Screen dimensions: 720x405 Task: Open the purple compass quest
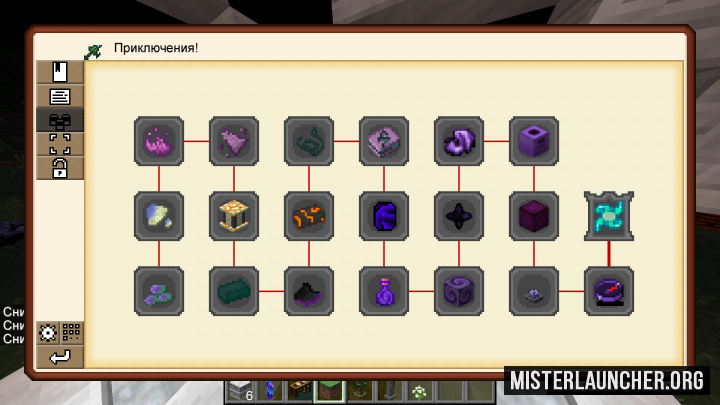pyautogui.click(x=609, y=291)
